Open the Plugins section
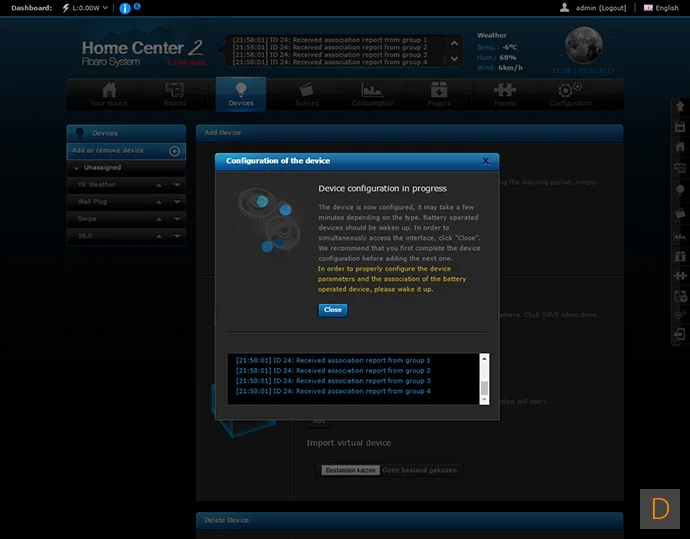 pyautogui.click(x=439, y=94)
